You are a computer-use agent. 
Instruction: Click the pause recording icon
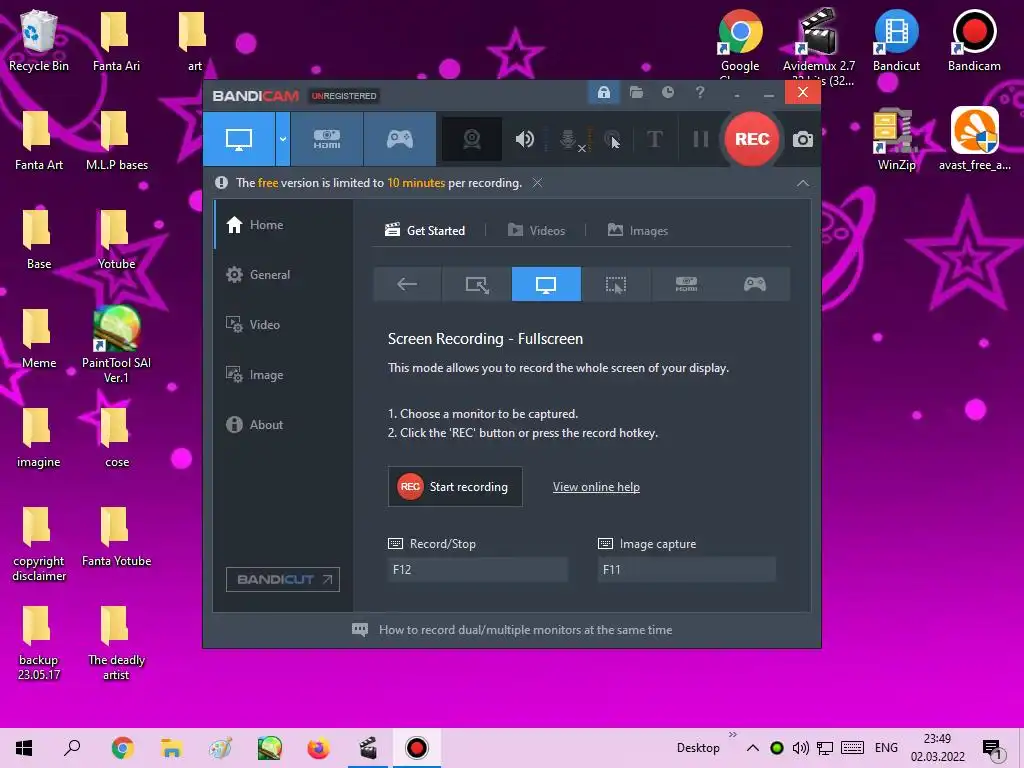tap(701, 139)
